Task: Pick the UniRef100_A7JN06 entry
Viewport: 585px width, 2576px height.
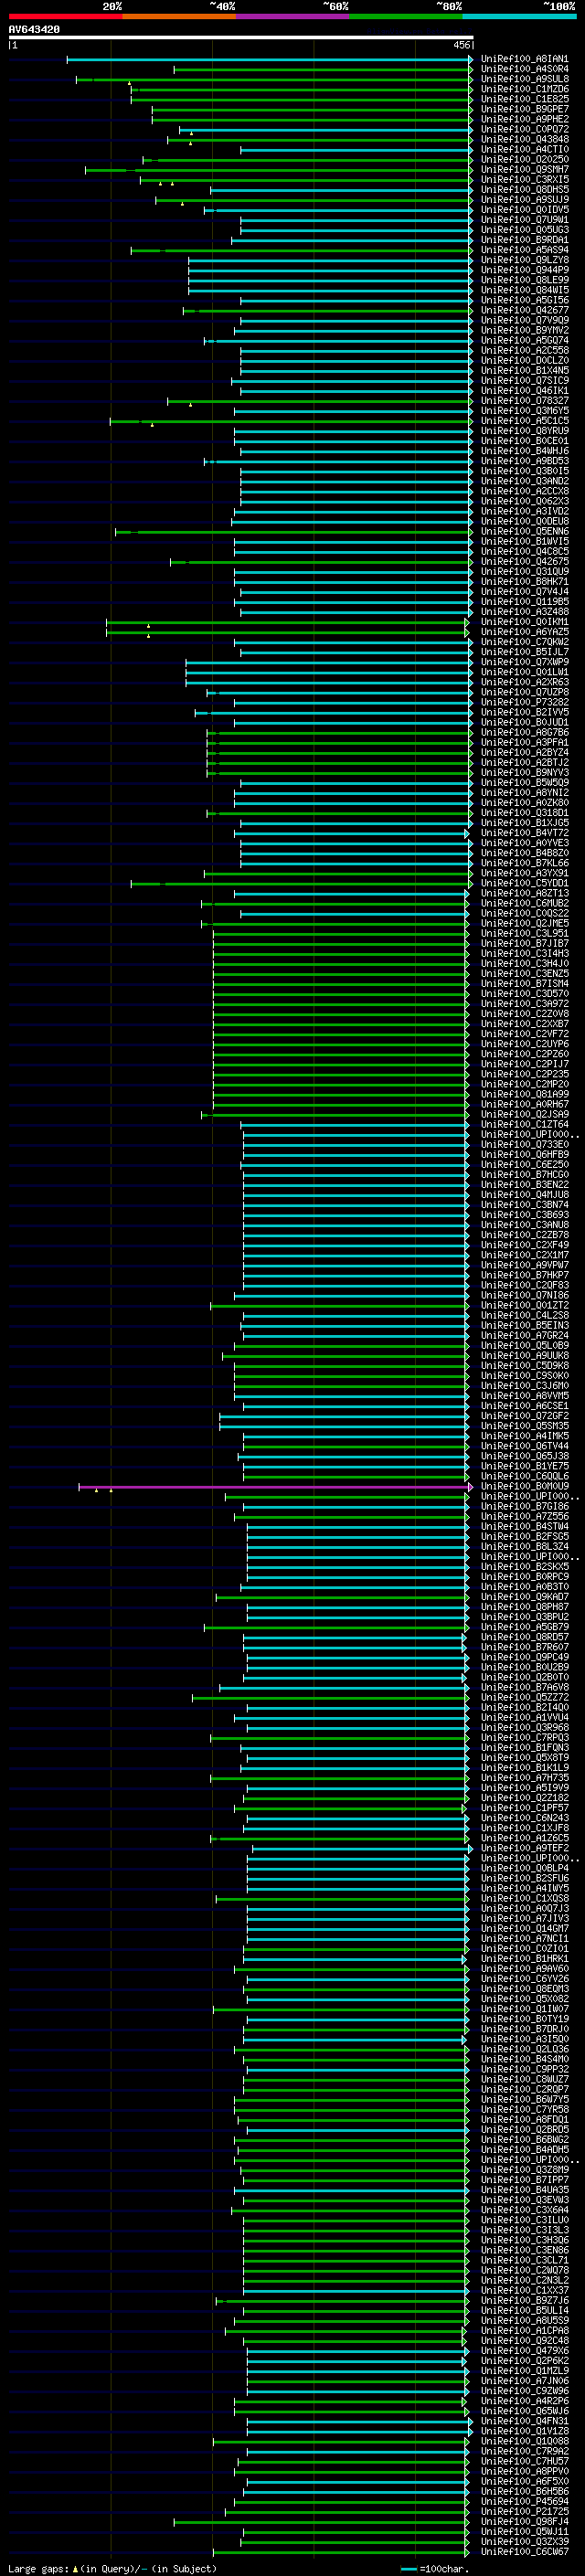Action: tap(525, 2380)
